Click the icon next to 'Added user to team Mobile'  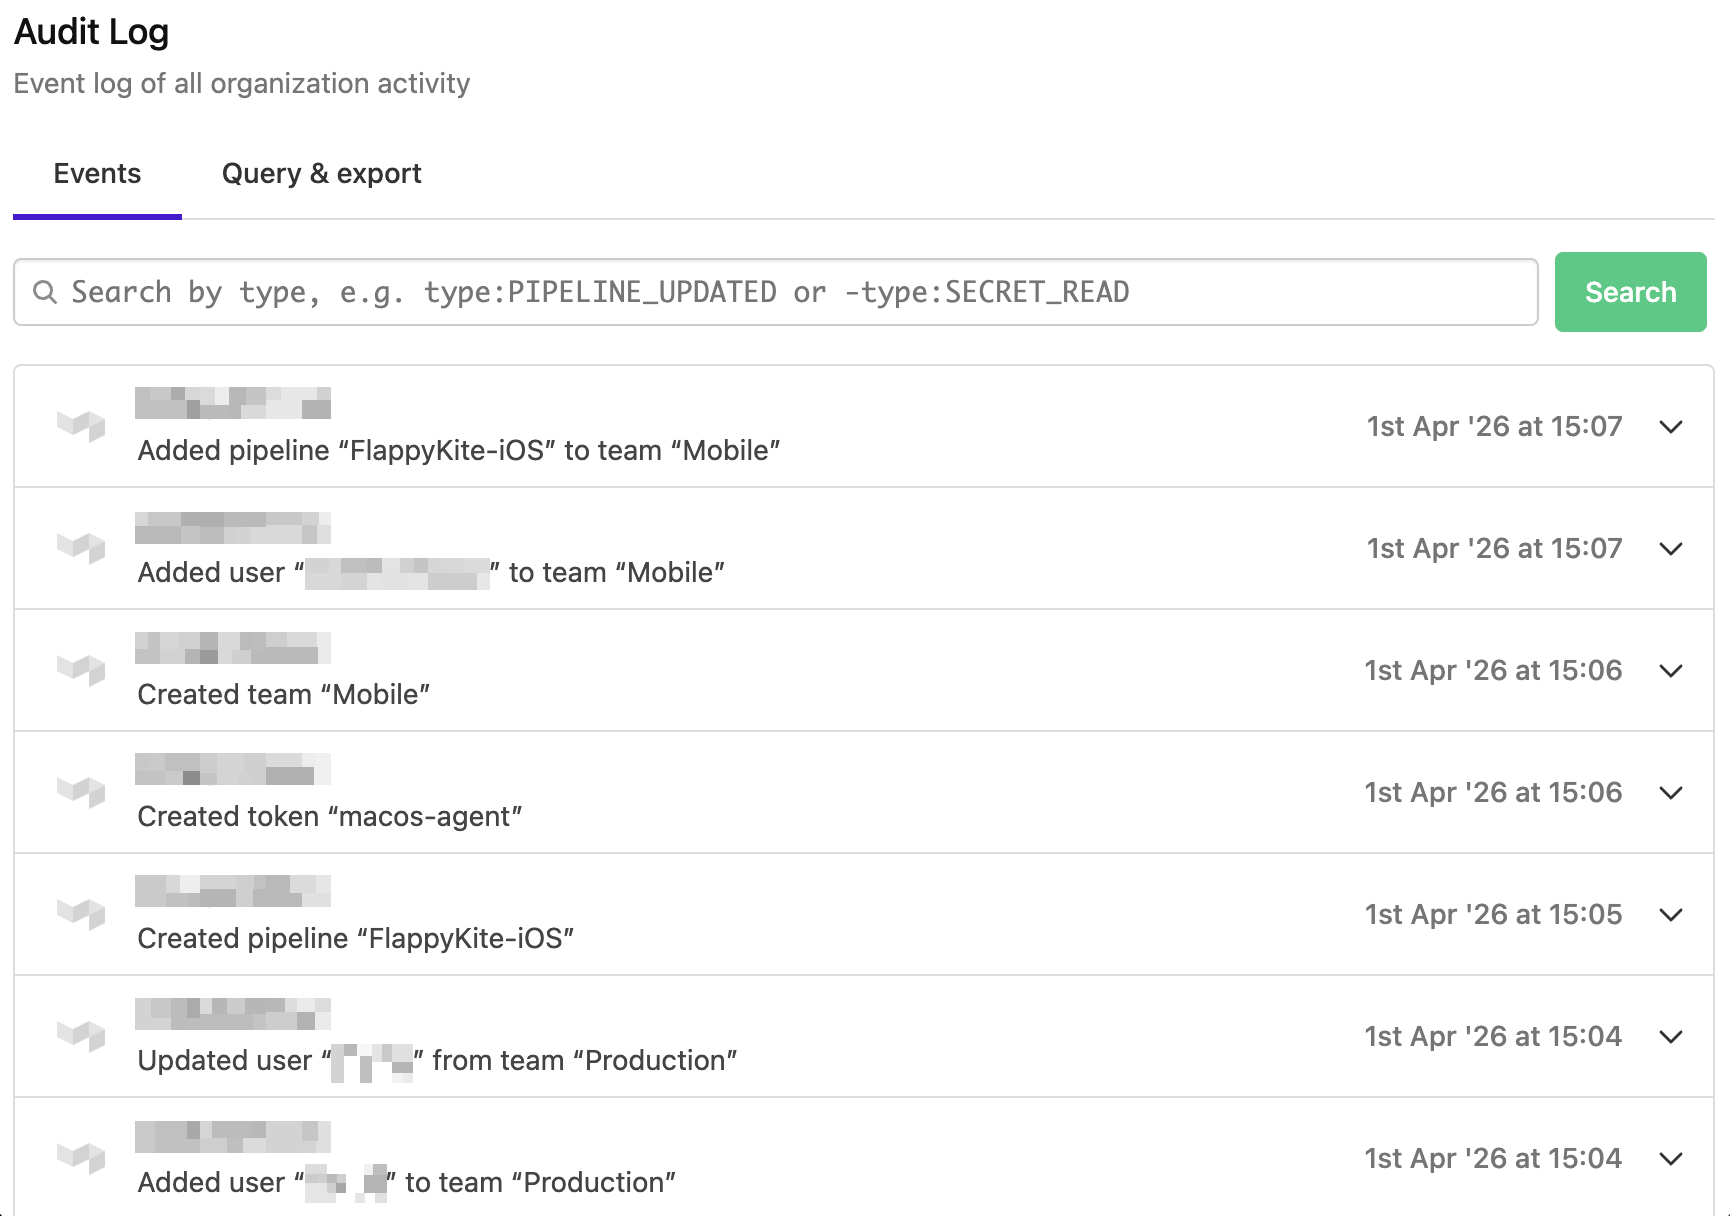click(82, 548)
